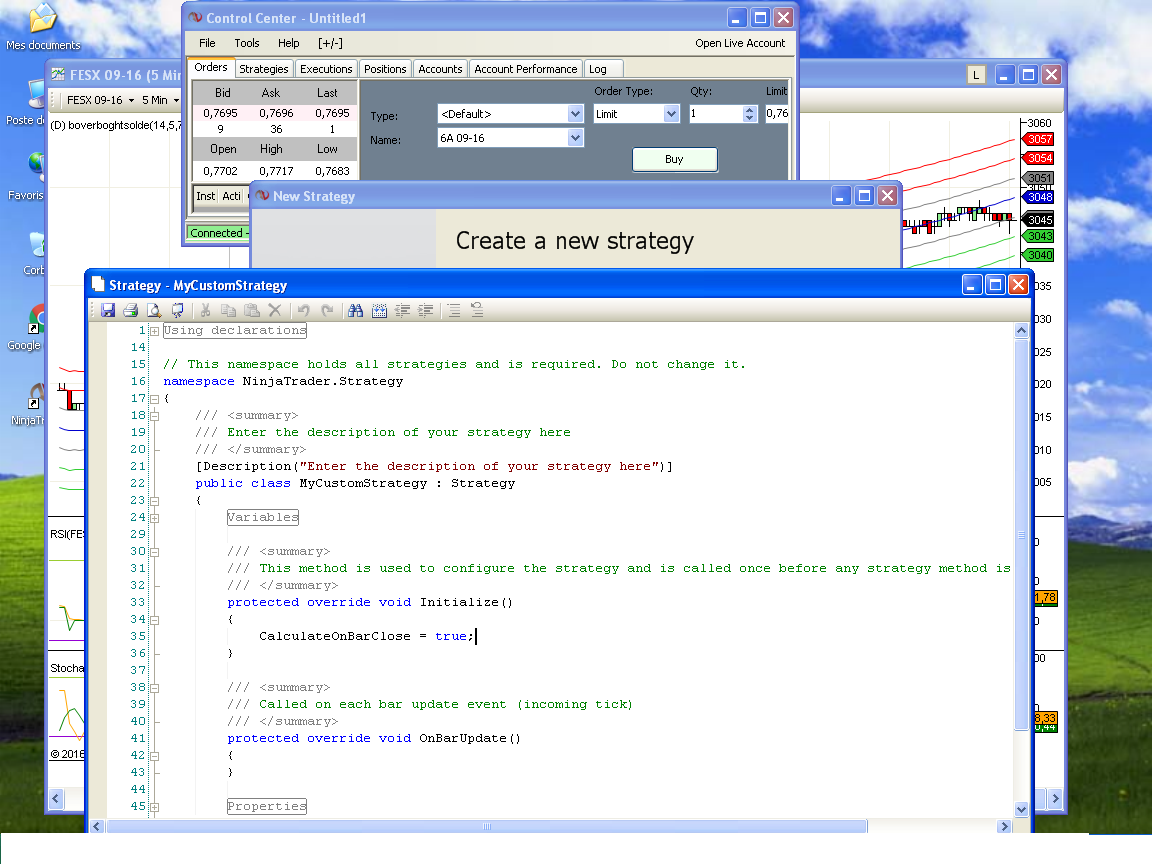The image size is (1152, 864).
Task: Increase indent of the selected code
Action: 425,311
